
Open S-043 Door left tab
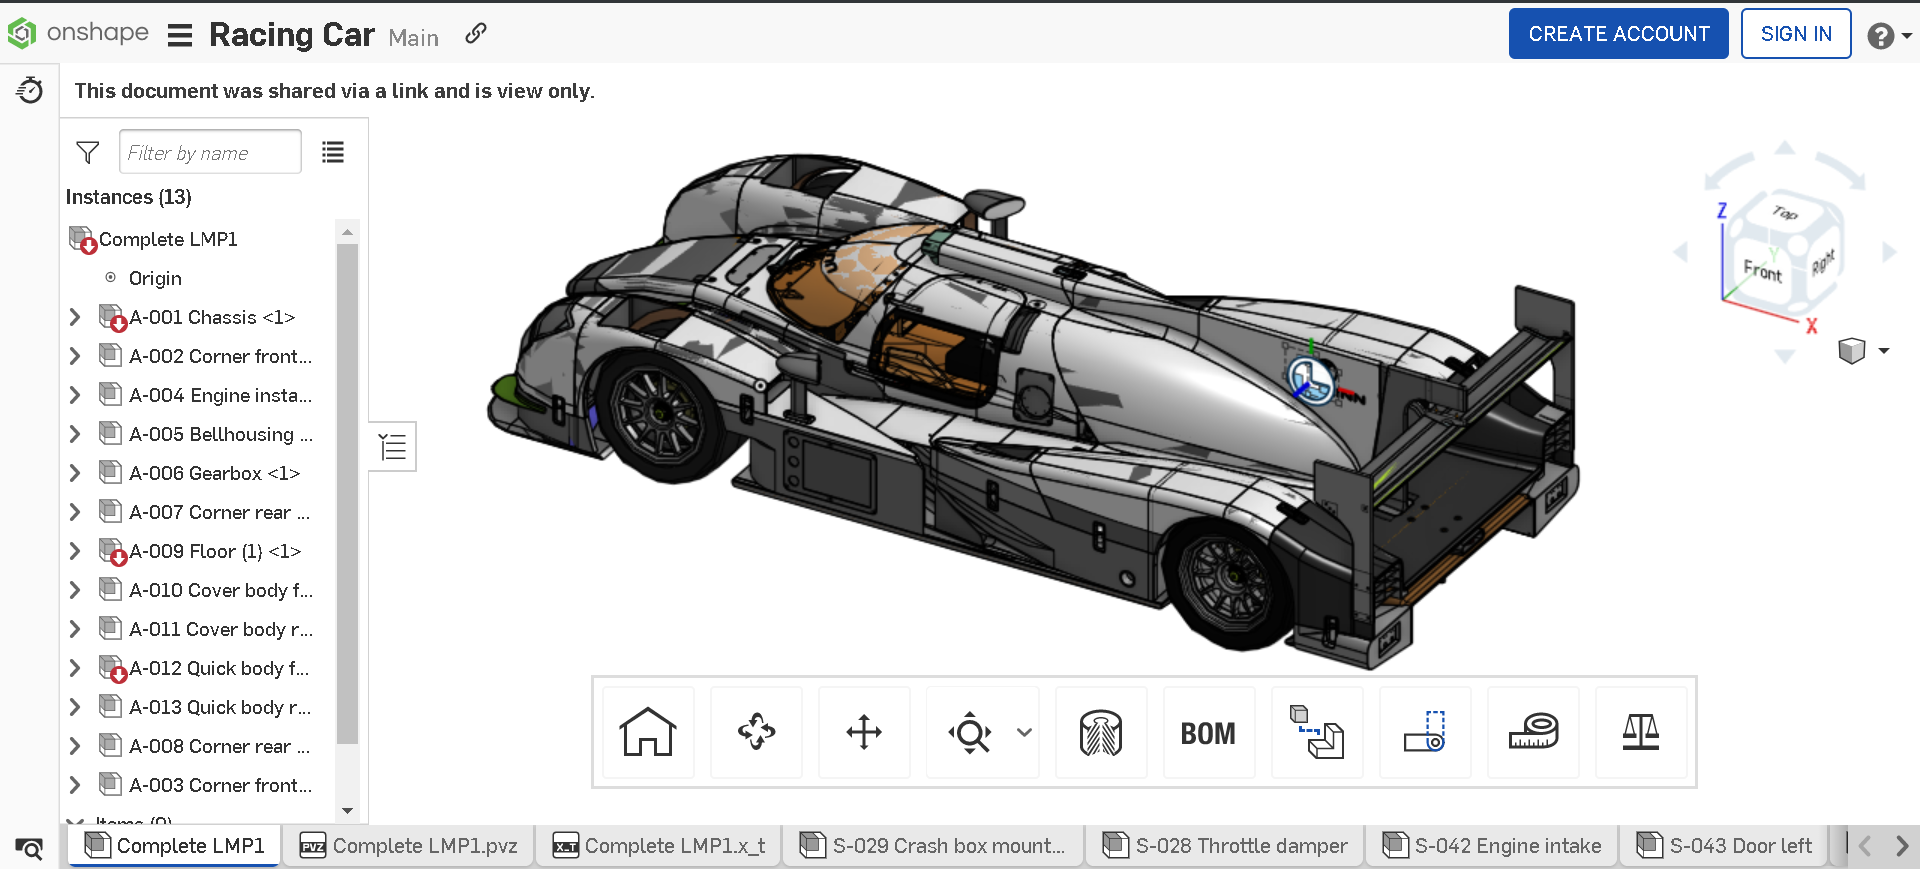pyautogui.click(x=1725, y=846)
